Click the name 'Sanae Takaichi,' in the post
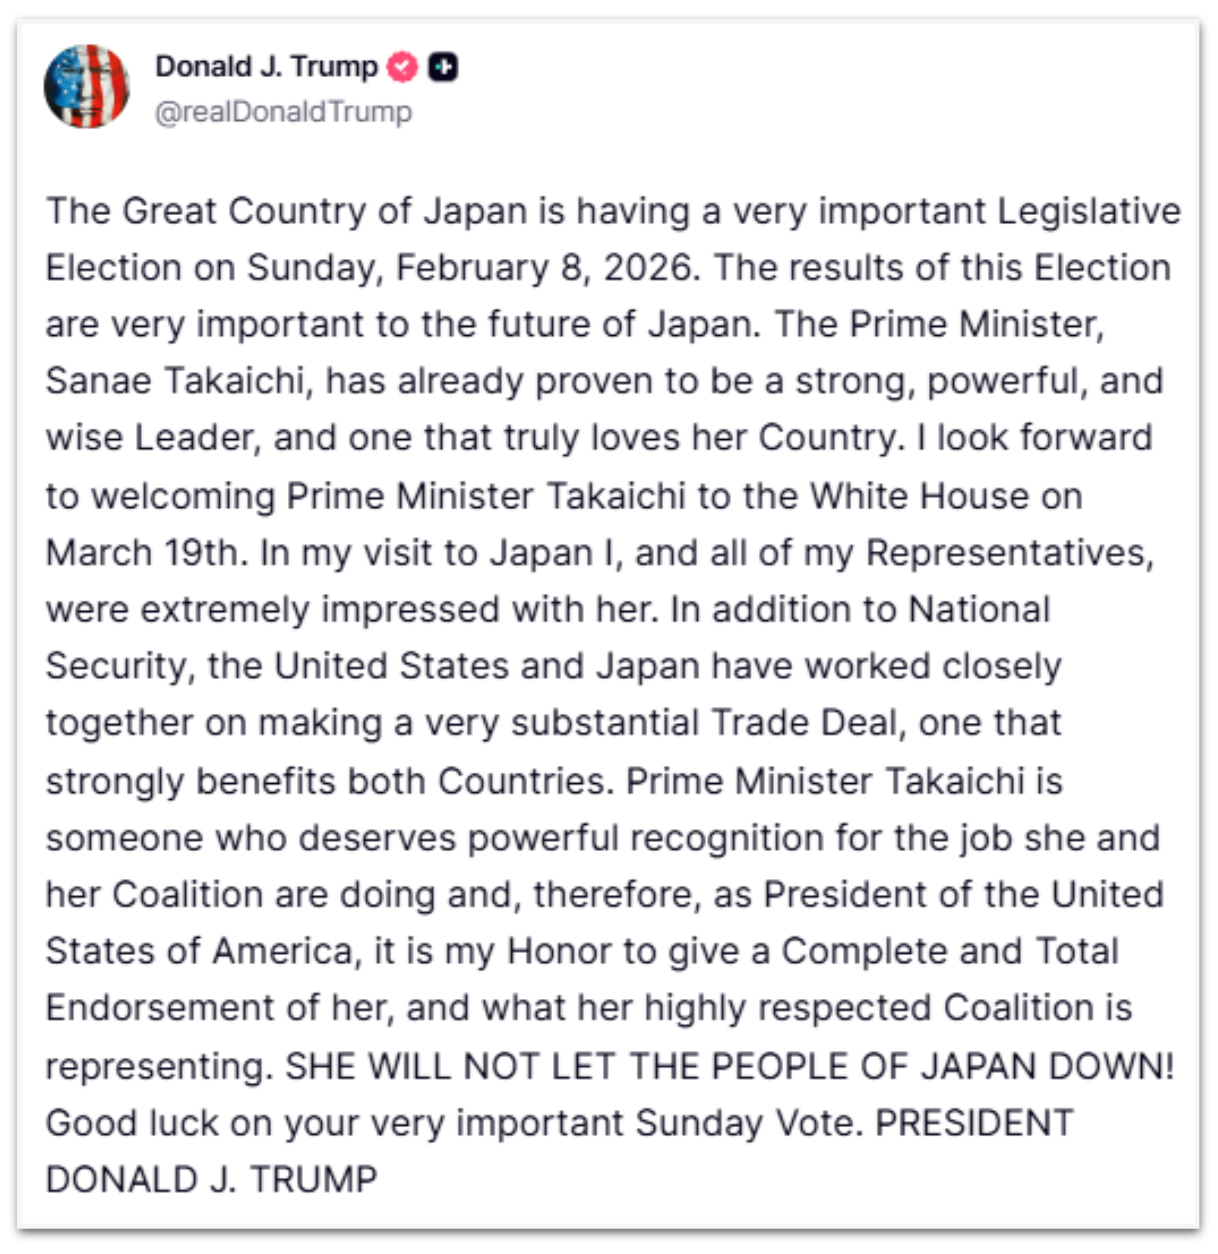The width and height of the screenshot is (1218, 1254). [175, 381]
